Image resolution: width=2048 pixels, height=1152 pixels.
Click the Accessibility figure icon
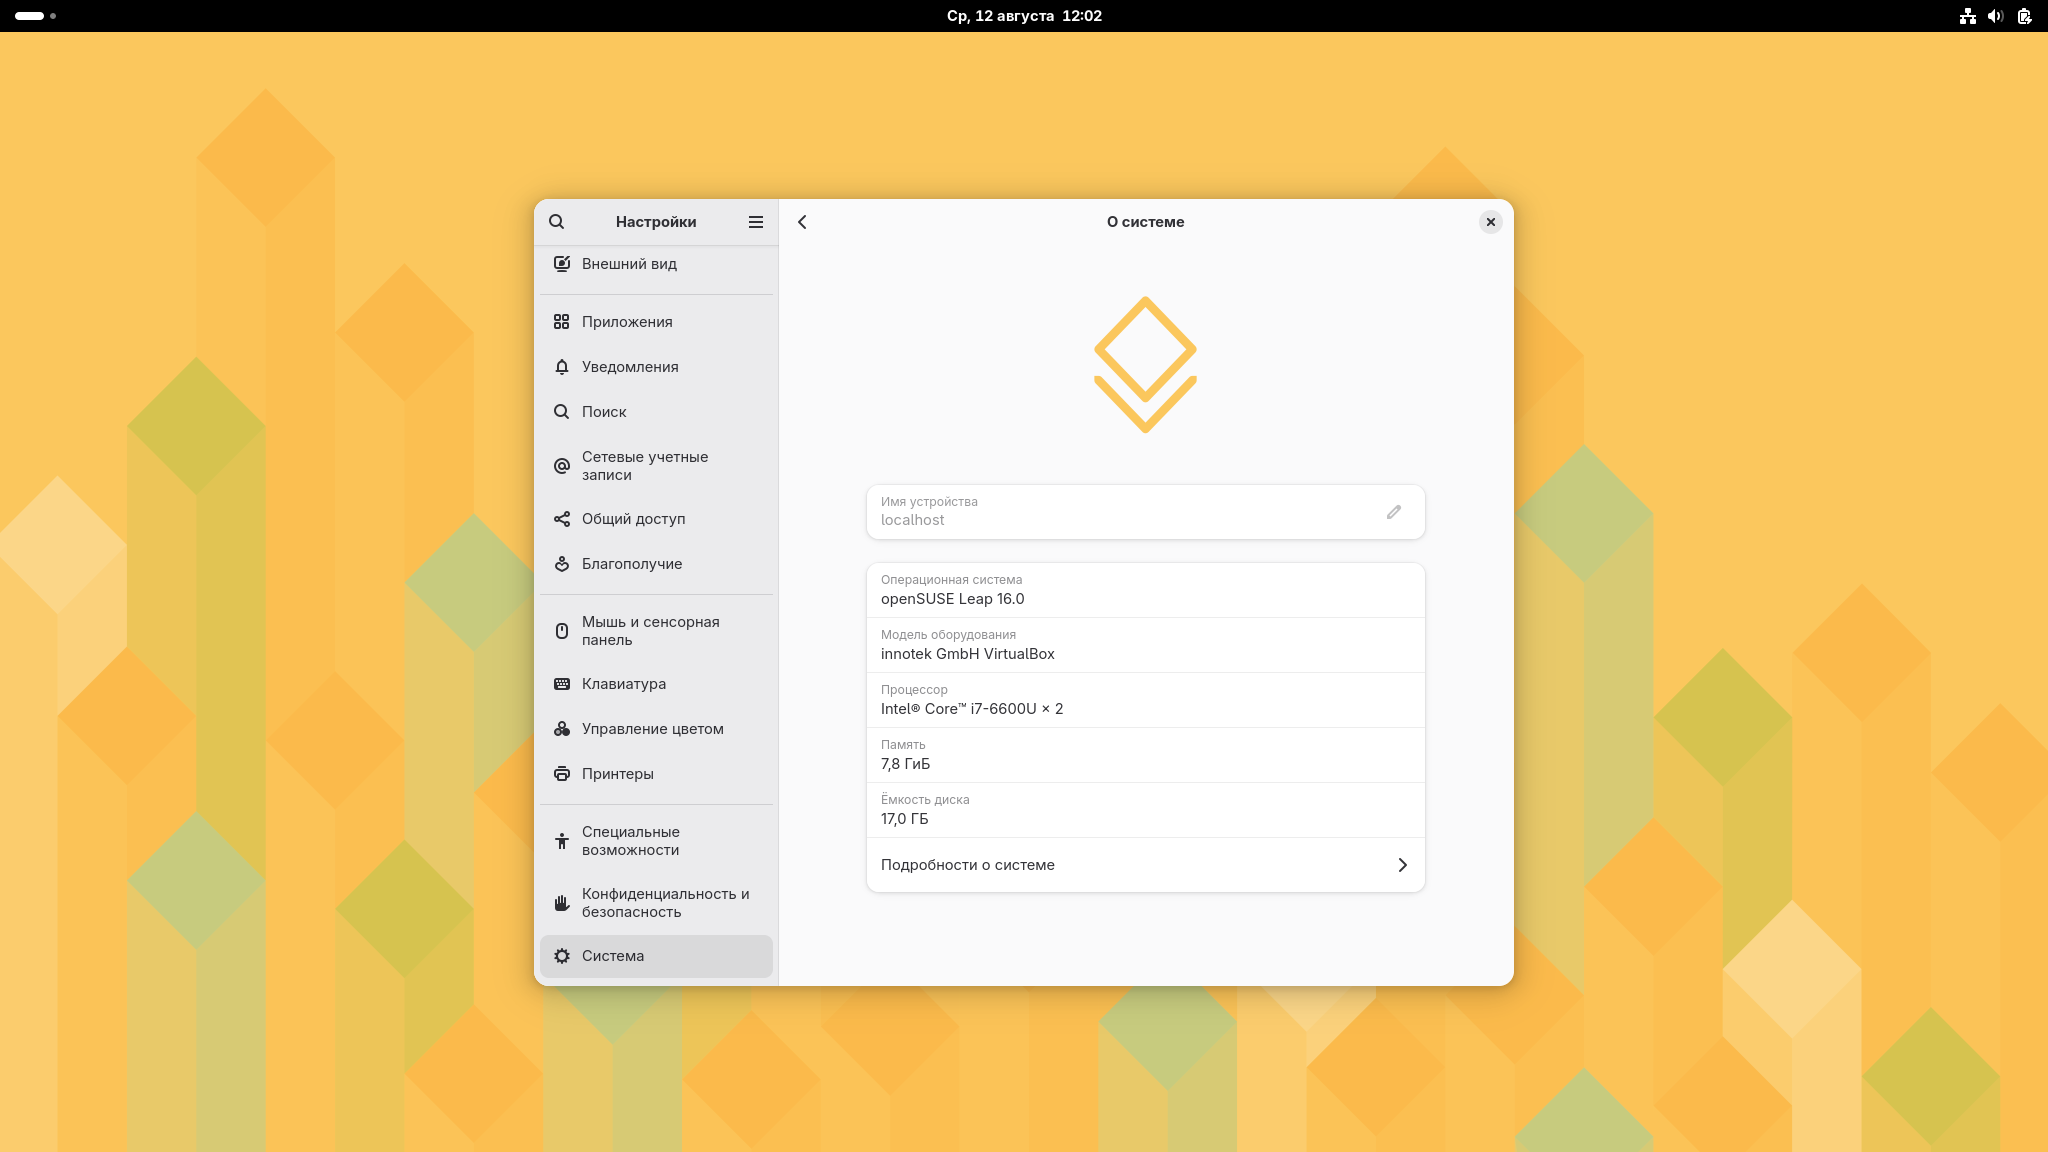pos(562,841)
